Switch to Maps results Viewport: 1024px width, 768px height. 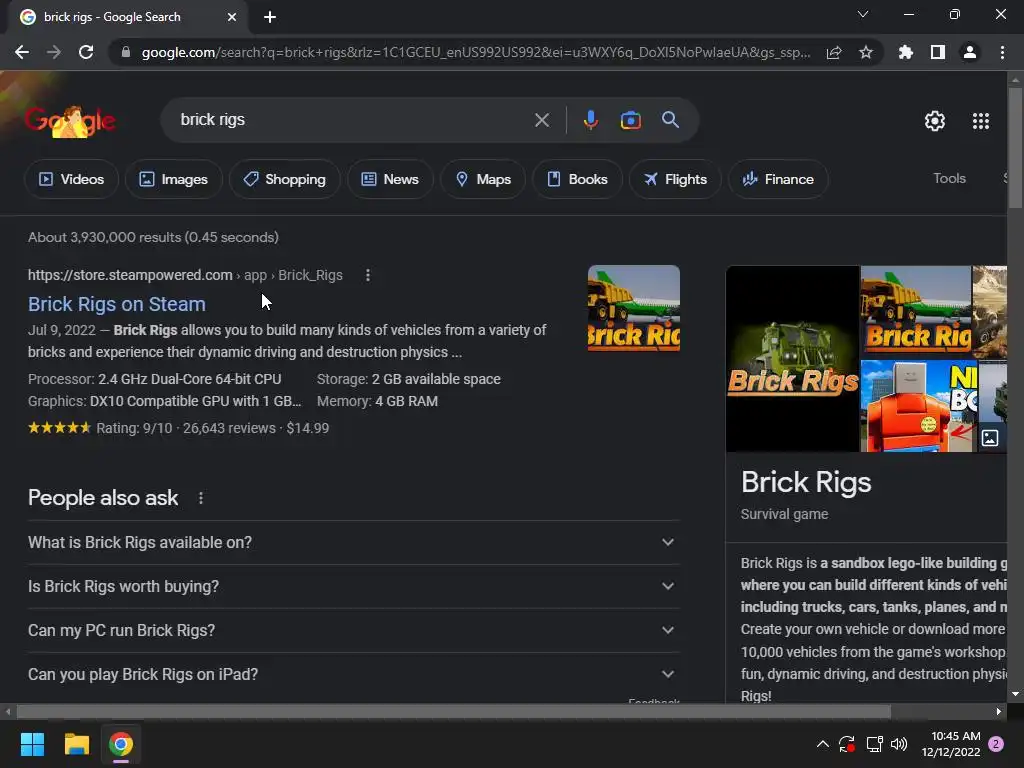coord(483,179)
